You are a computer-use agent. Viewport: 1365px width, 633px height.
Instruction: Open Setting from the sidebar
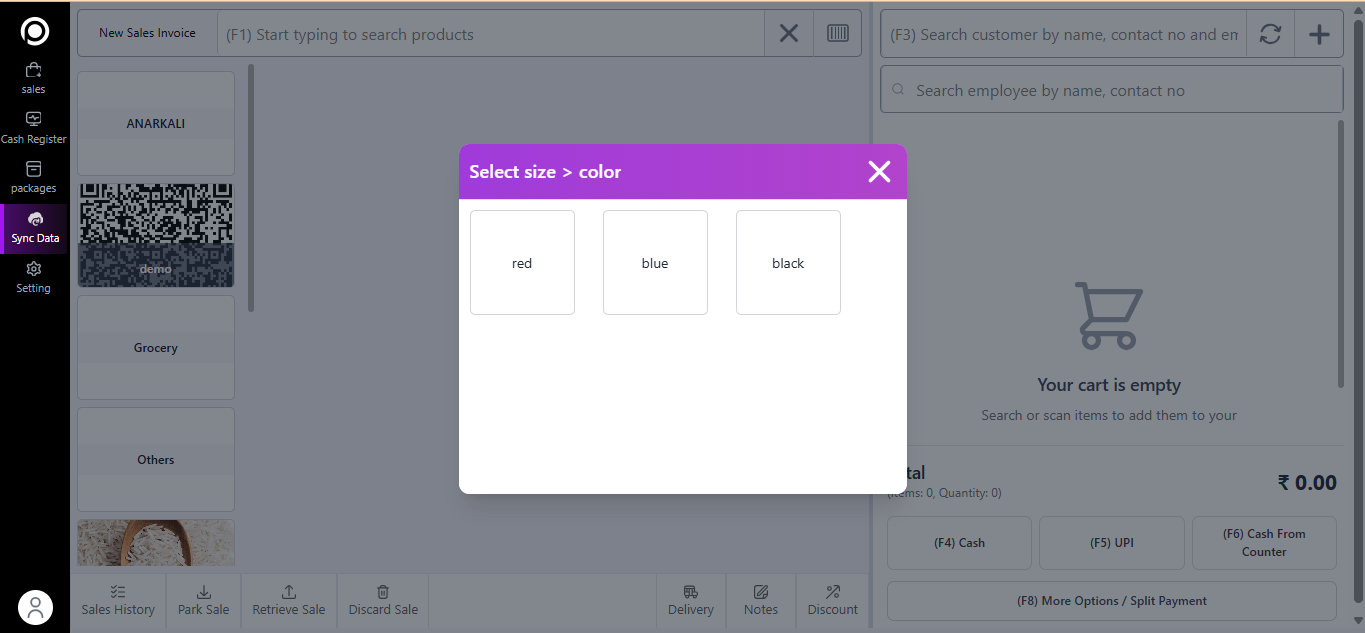click(x=34, y=277)
